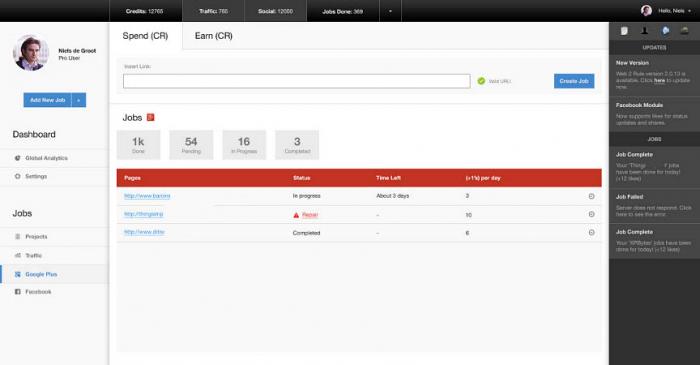The height and width of the screenshot is (365, 700).
Task: Click the red Google Plus icon beside Jobs heading
Action: 150,117
